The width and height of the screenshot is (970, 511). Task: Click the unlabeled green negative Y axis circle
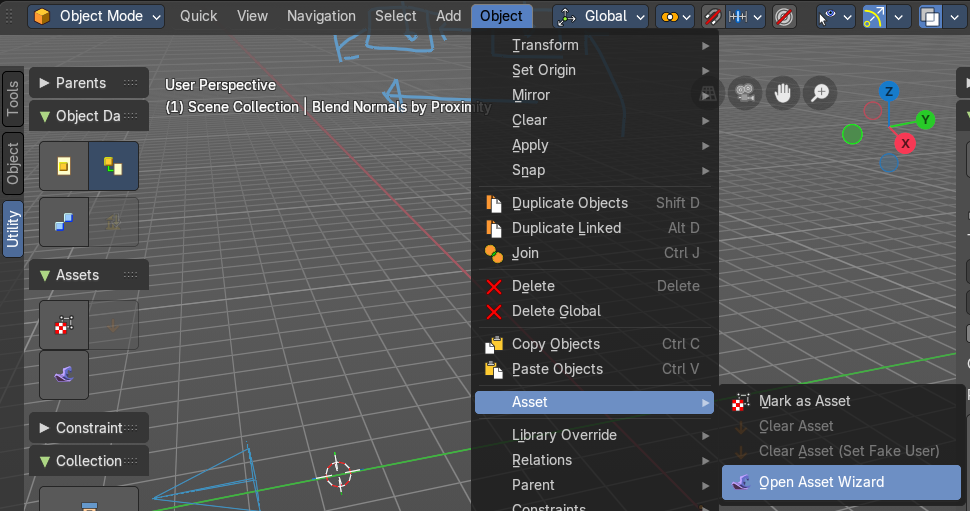pos(852,134)
